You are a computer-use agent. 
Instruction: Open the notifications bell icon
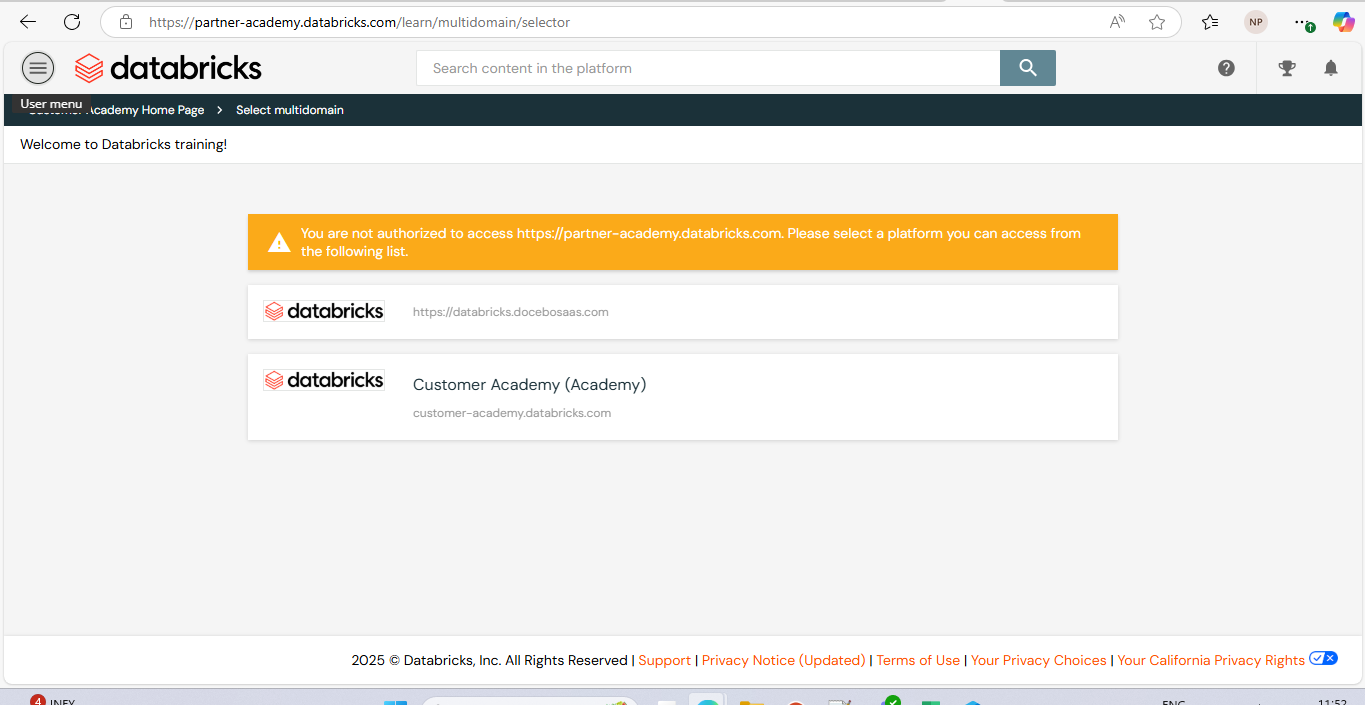[1330, 68]
